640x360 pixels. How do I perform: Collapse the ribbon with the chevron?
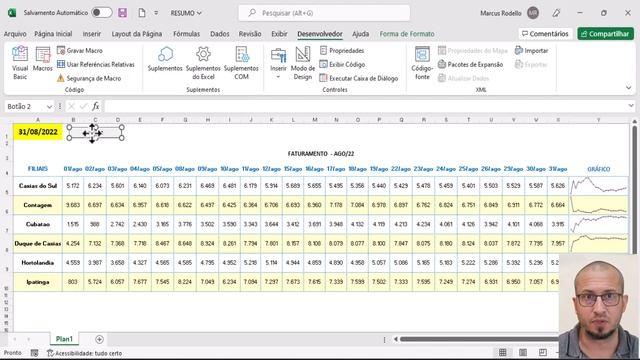[628, 88]
